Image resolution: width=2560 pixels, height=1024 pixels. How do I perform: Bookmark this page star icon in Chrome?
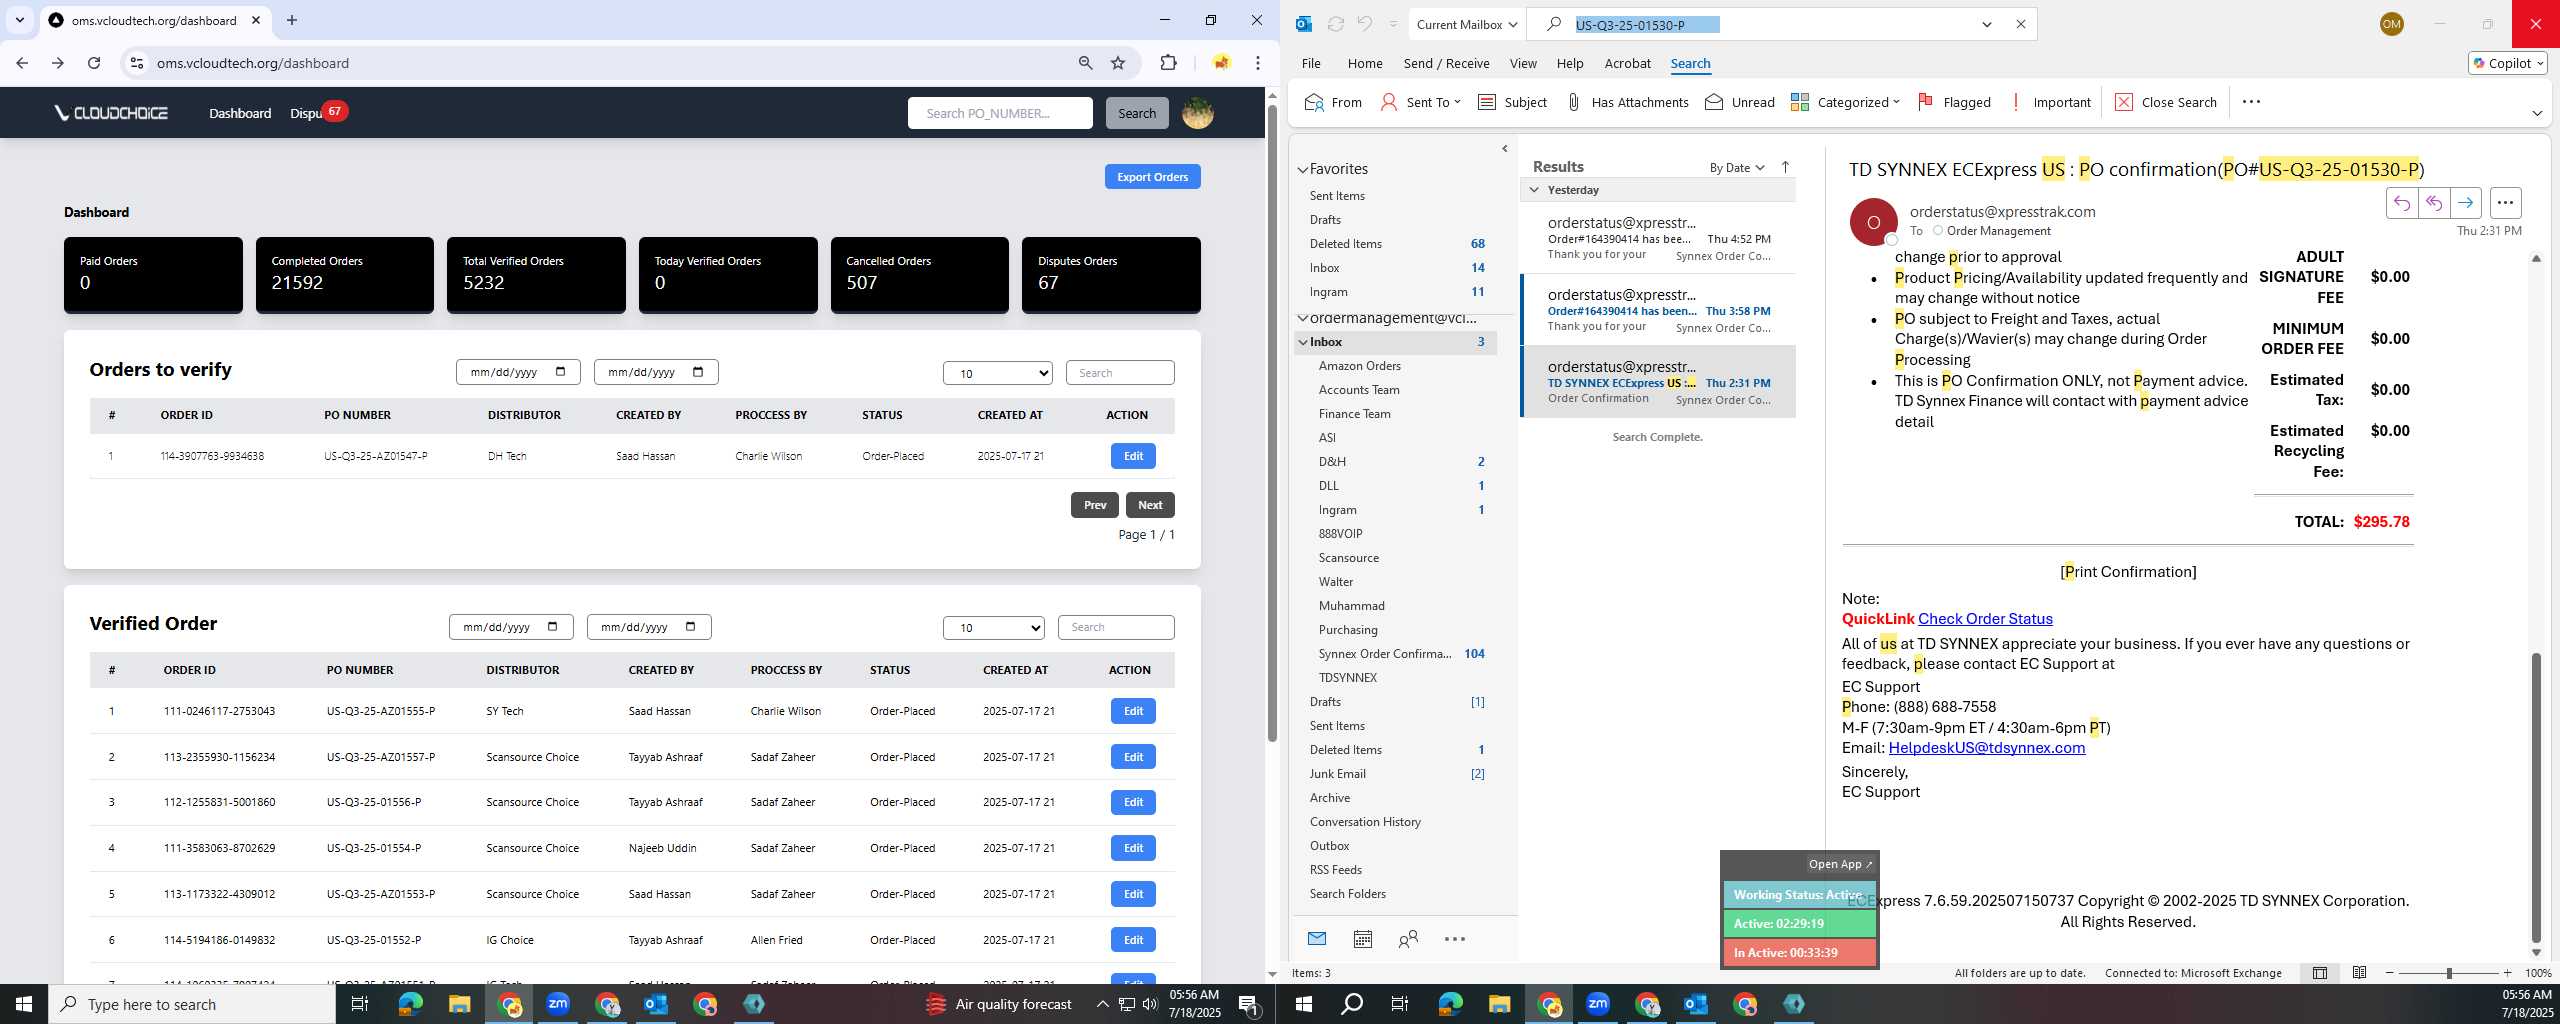click(x=1118, y=63)
